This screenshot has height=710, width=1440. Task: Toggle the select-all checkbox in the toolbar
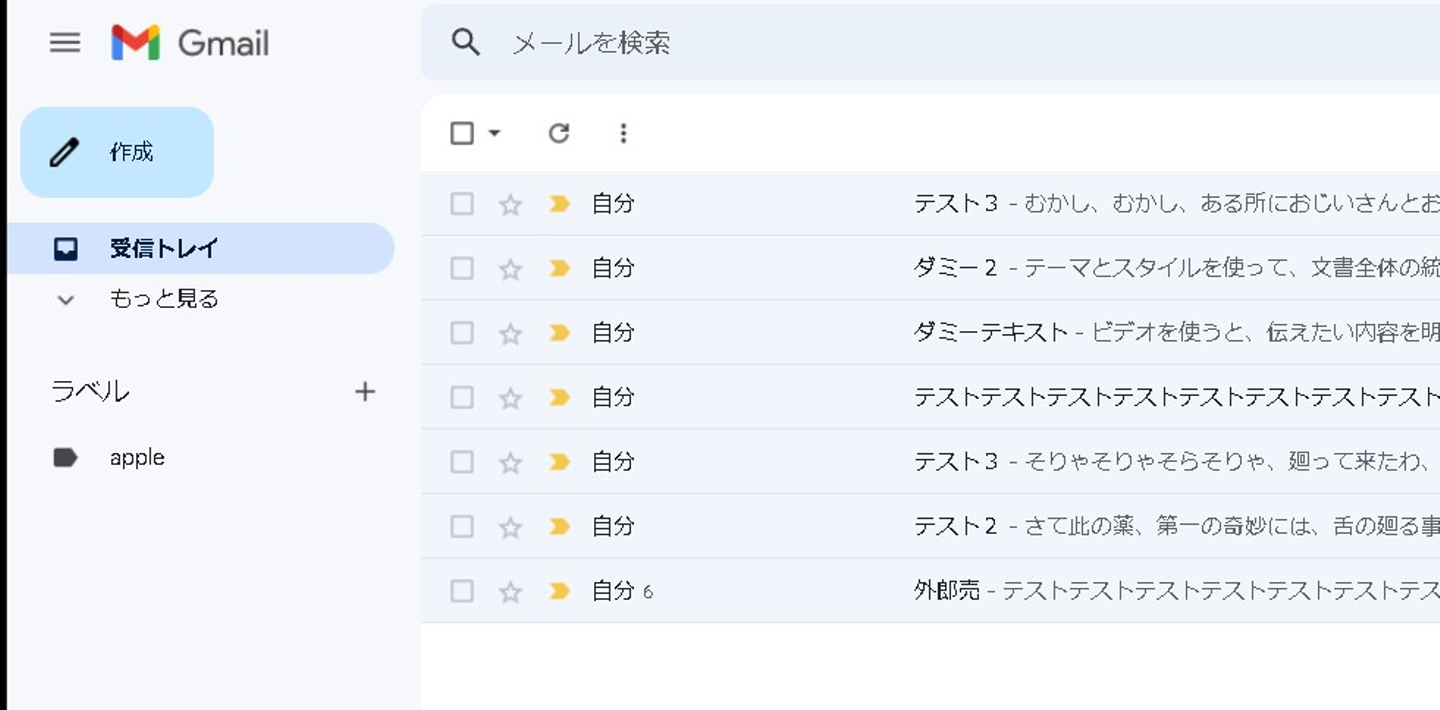tap(462, 133)
